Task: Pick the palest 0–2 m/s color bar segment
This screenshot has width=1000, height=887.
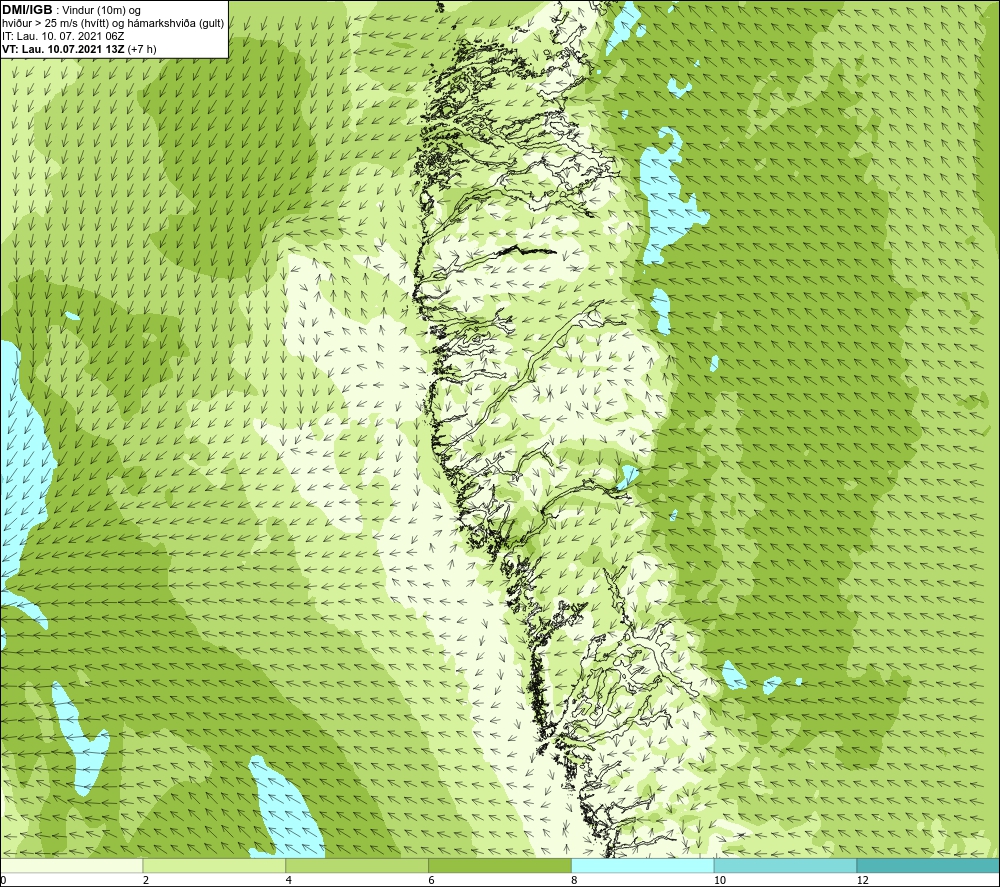Action: (x=71, y=865)
